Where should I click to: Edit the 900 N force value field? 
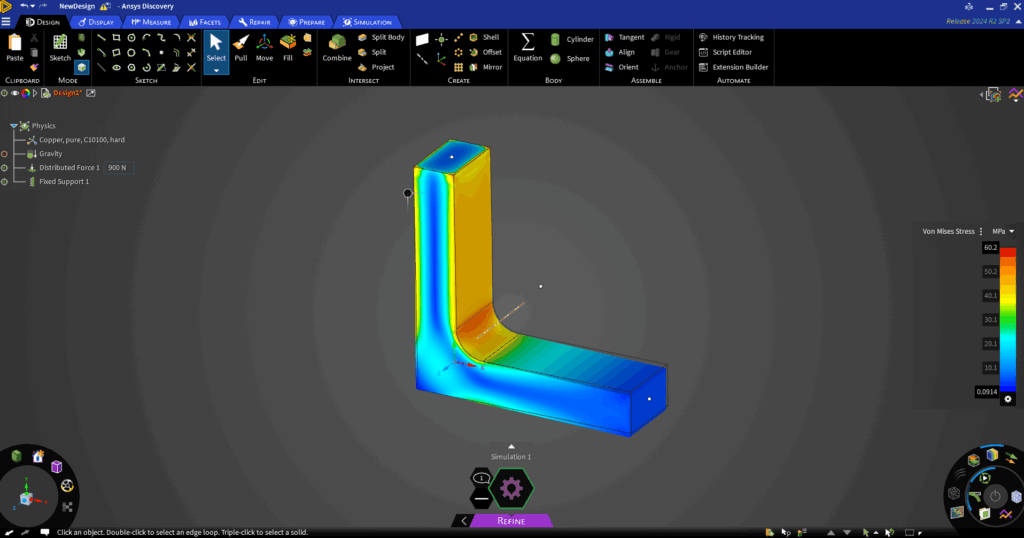point(118,168)
